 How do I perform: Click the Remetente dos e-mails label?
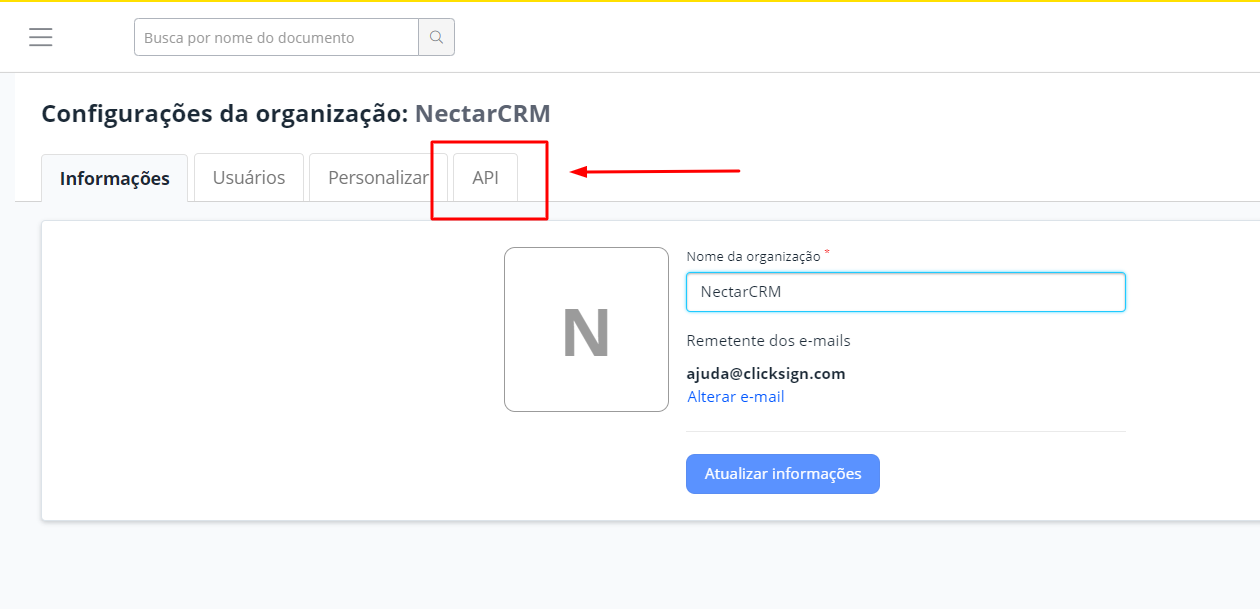pos(768,341)
